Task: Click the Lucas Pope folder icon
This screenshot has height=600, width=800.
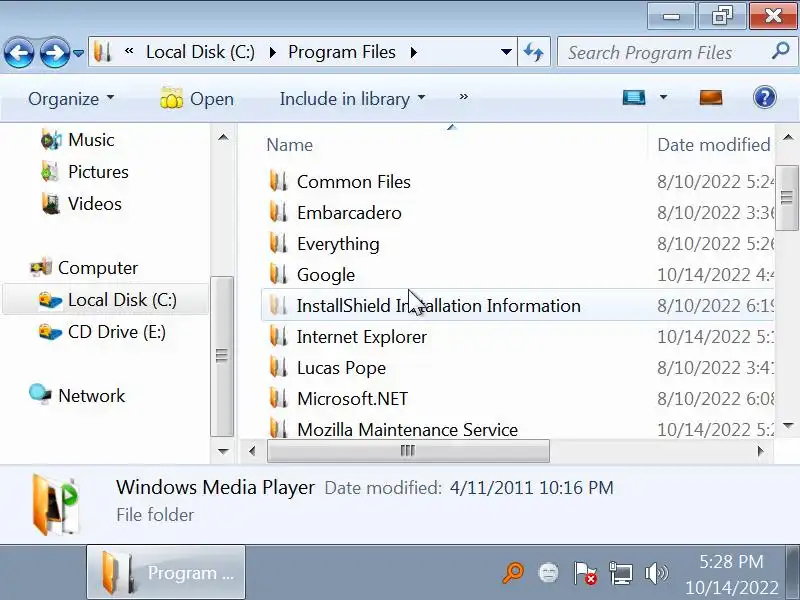Action: point(279,368)
